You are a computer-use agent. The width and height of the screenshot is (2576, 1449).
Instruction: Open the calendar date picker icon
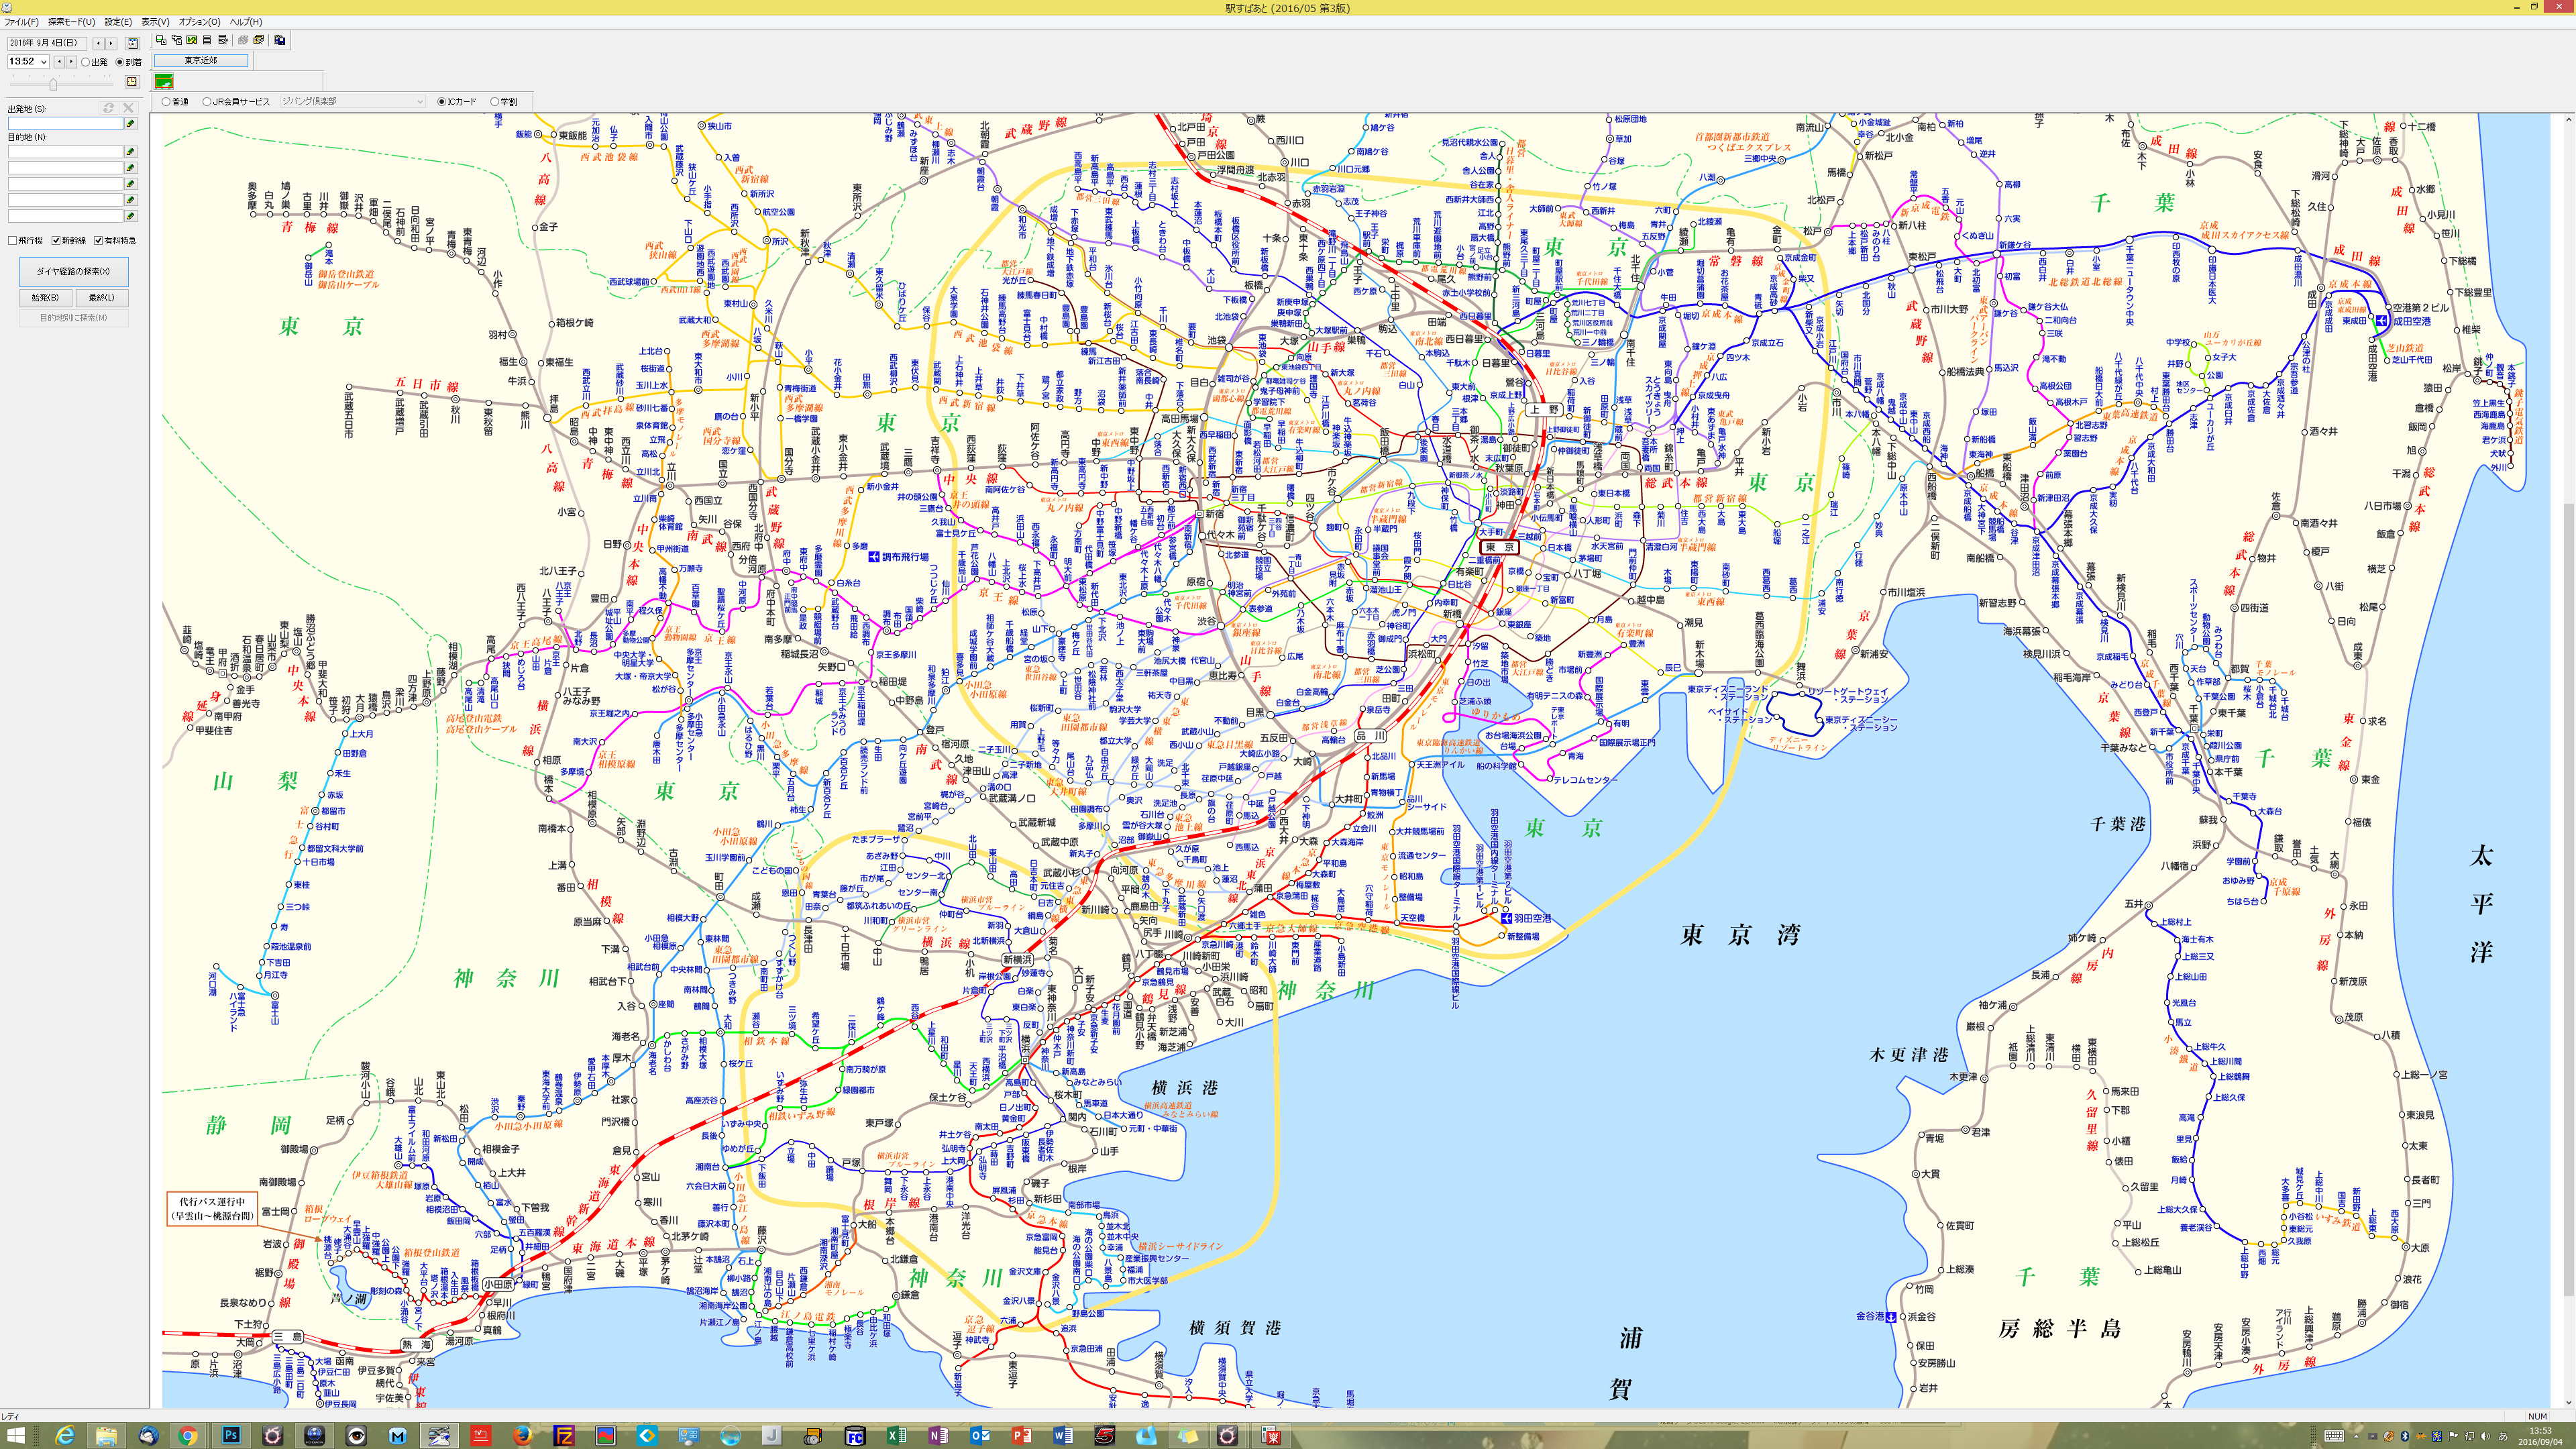(132, 44)
